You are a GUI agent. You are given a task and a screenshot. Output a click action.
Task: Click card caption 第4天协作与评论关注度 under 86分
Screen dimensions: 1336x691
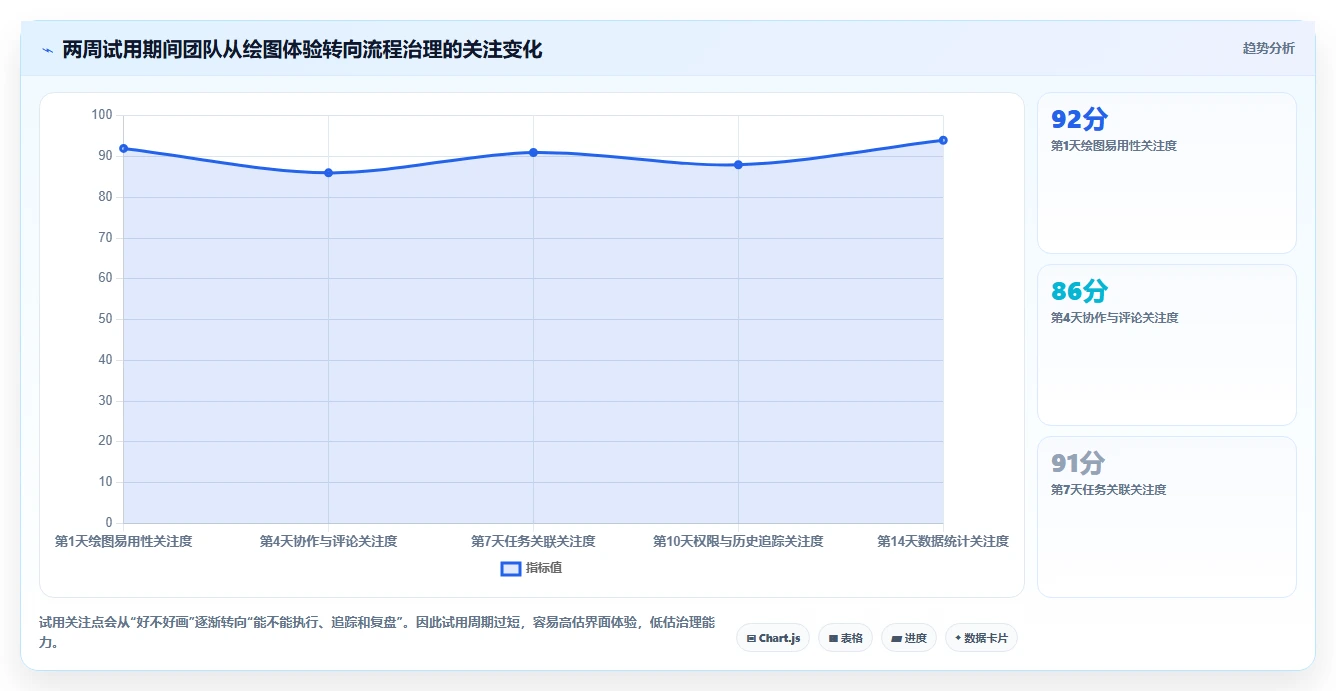click(x=1114, y=318)
